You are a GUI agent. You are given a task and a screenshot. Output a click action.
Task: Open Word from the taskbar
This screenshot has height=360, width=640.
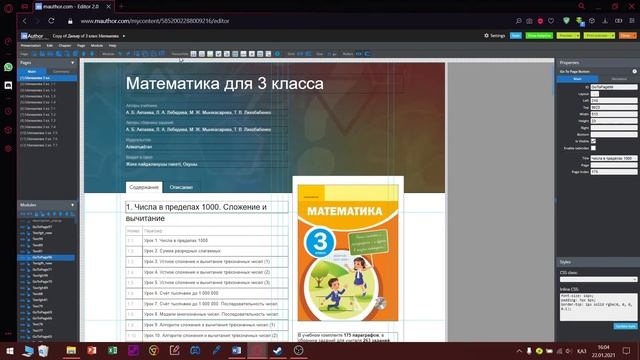coord(236,351)
